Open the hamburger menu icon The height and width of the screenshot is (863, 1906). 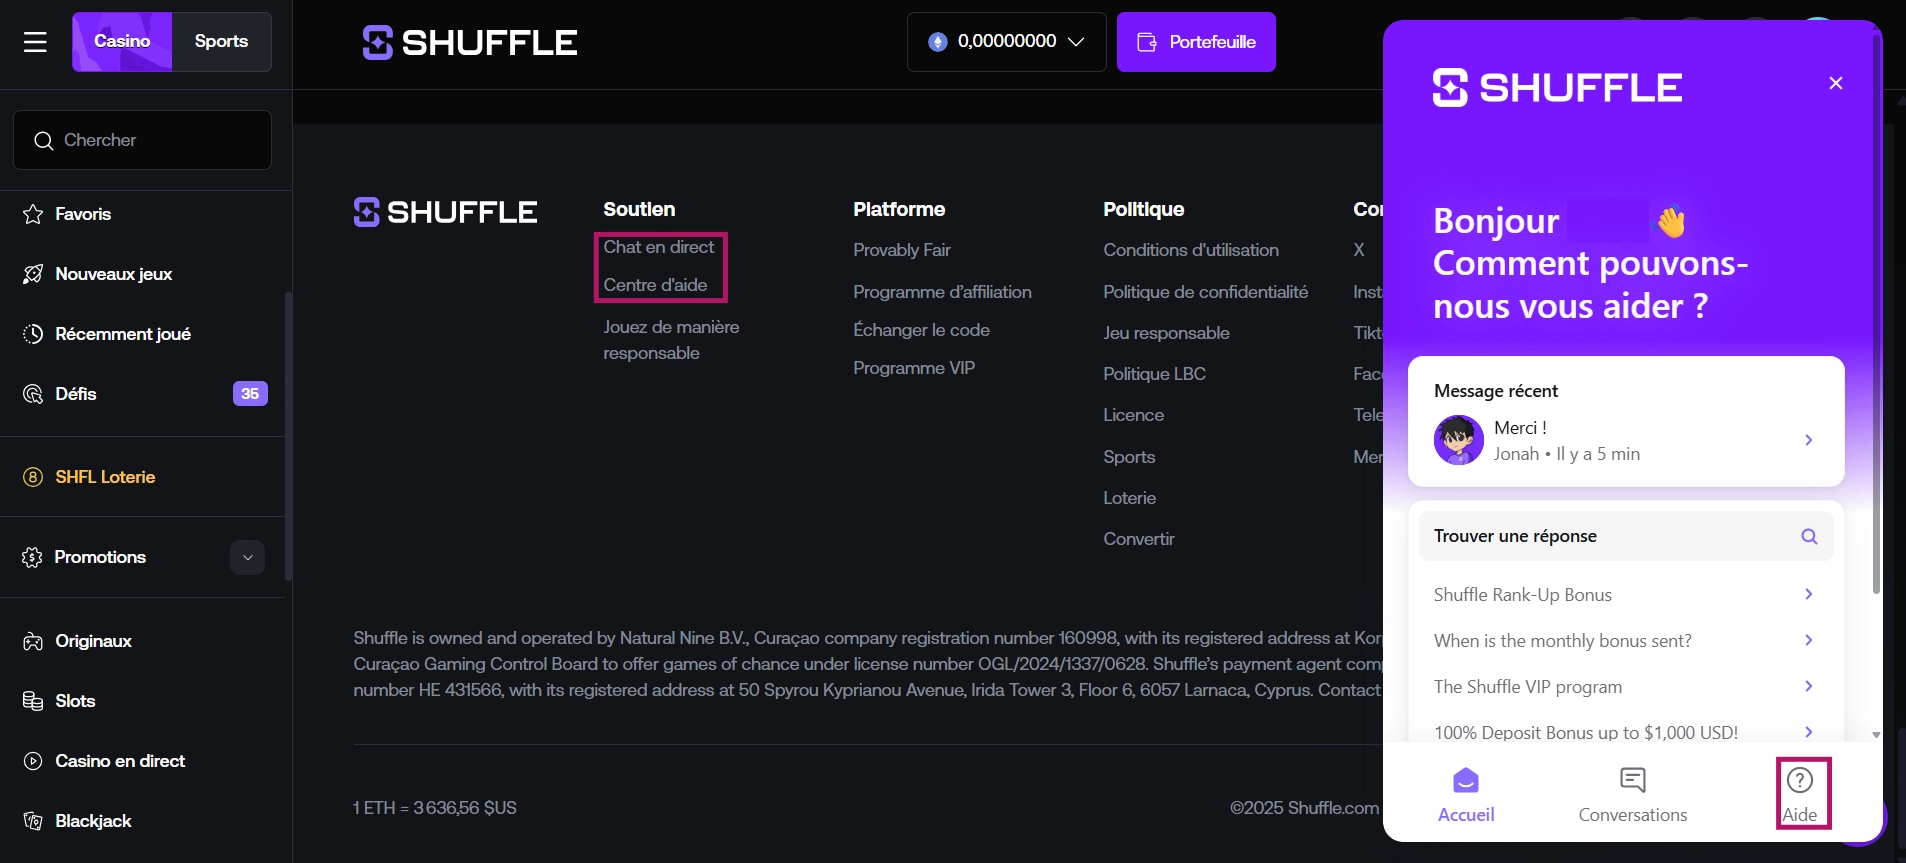pyautogui.click(x=35, y=42)
